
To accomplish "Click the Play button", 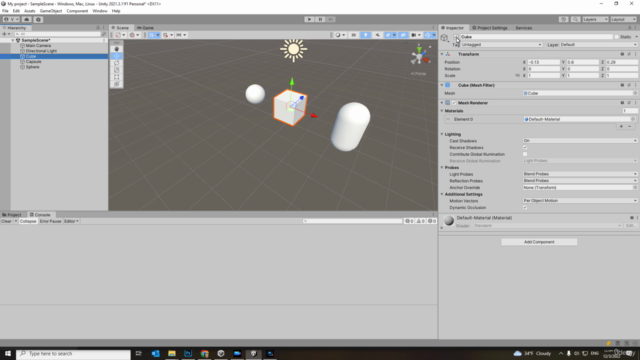I will click(x=309, y=19).
